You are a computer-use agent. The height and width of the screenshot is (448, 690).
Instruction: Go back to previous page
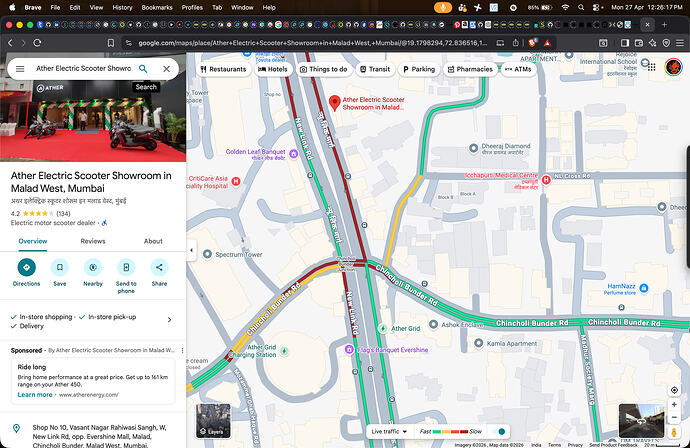[x=10, y=43]
